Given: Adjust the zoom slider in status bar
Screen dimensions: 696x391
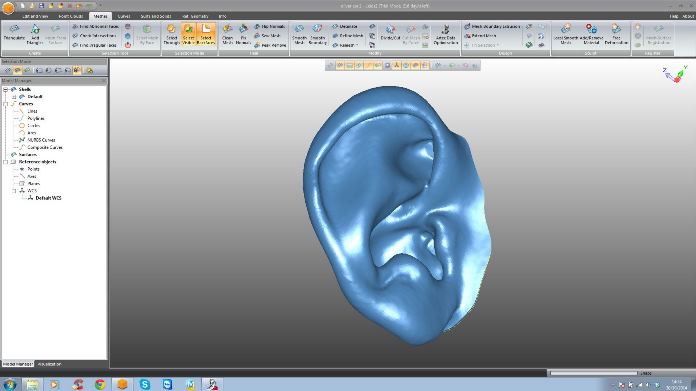Looking at the screenshot, I should pyautogui.click(x=594, y=373).
